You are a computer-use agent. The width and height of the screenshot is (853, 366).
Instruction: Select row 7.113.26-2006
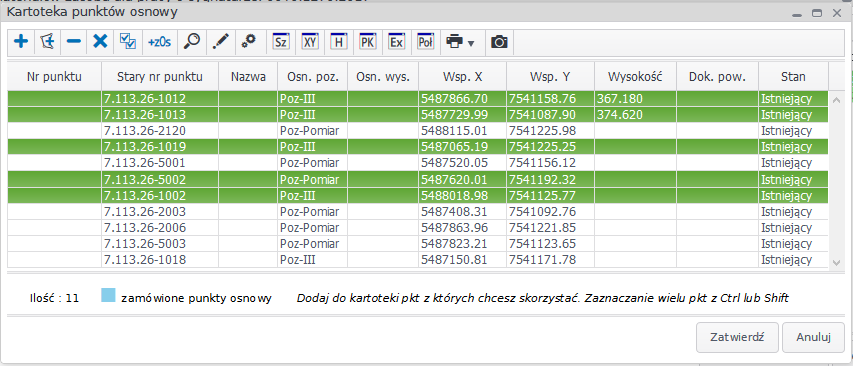click(x=418, y=227)
